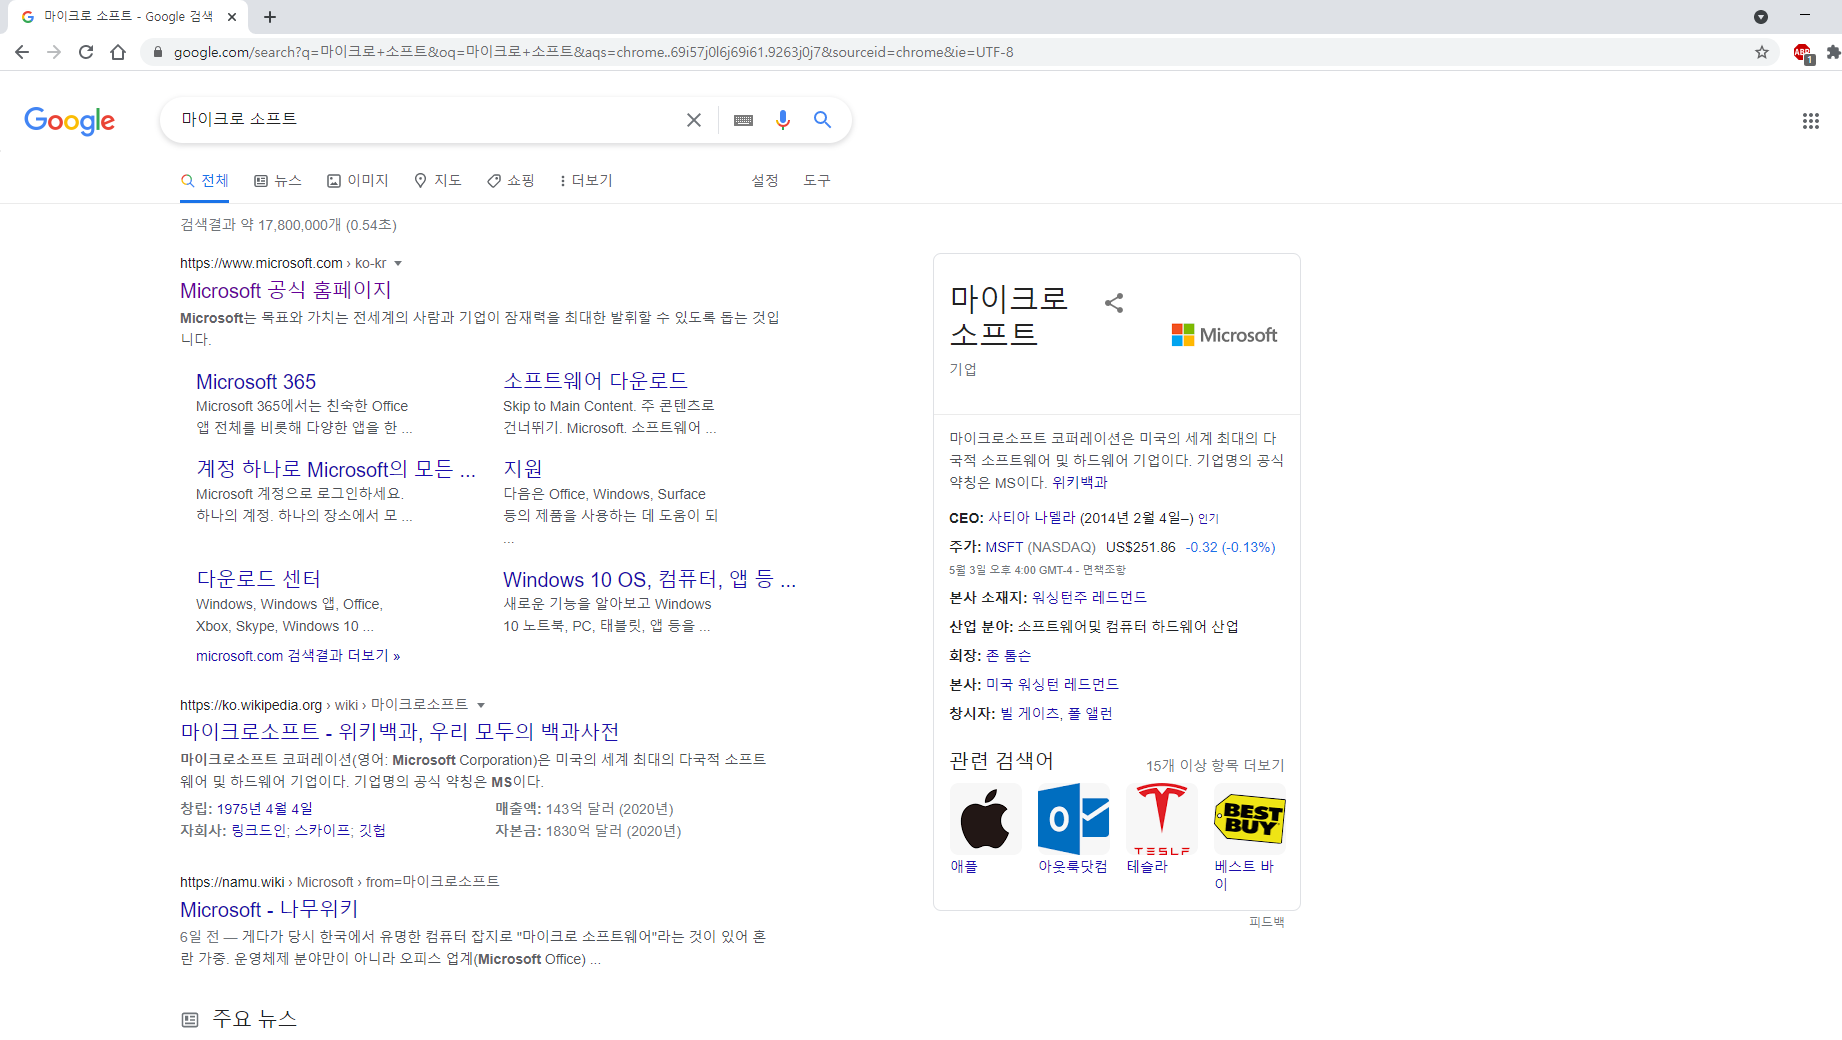Click the CEO 사티아 나델라 link

pos(1032,518)
